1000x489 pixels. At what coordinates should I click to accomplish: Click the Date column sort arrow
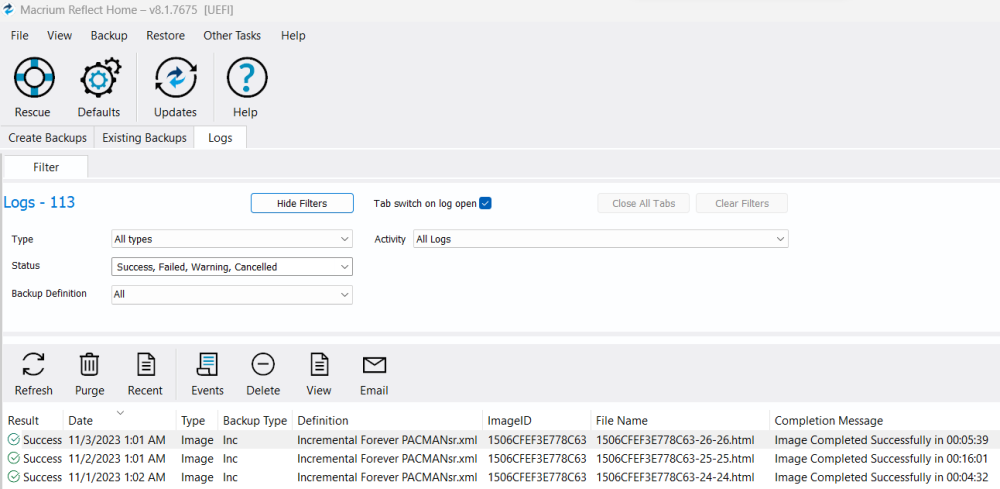coord(120,412)
